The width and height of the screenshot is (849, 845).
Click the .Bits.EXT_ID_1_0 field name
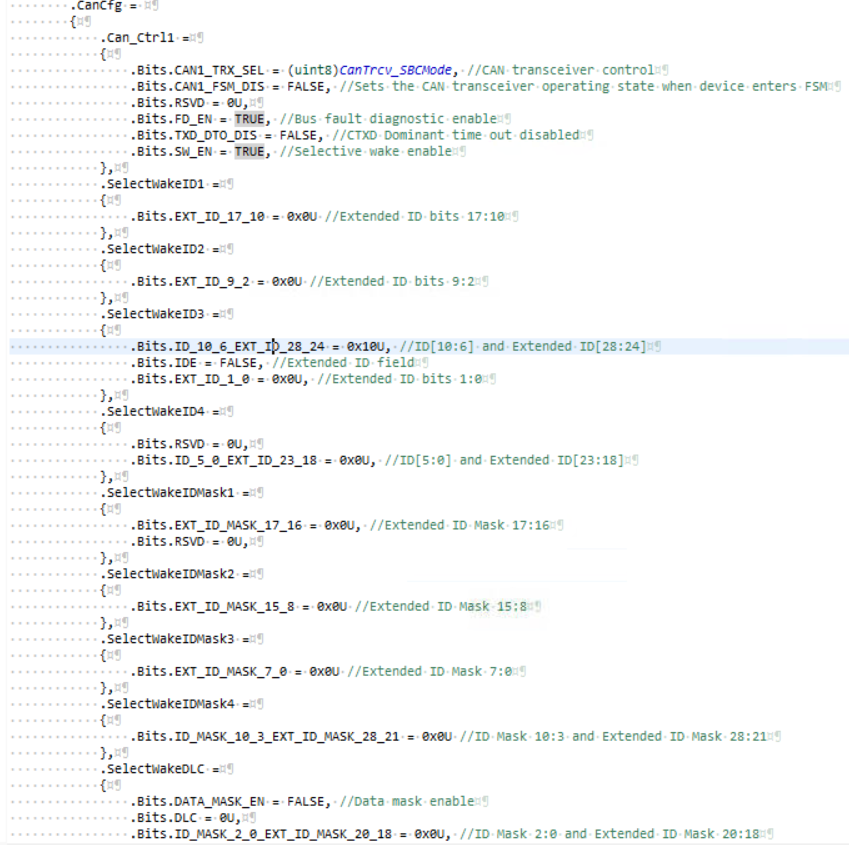click(190, 379)
